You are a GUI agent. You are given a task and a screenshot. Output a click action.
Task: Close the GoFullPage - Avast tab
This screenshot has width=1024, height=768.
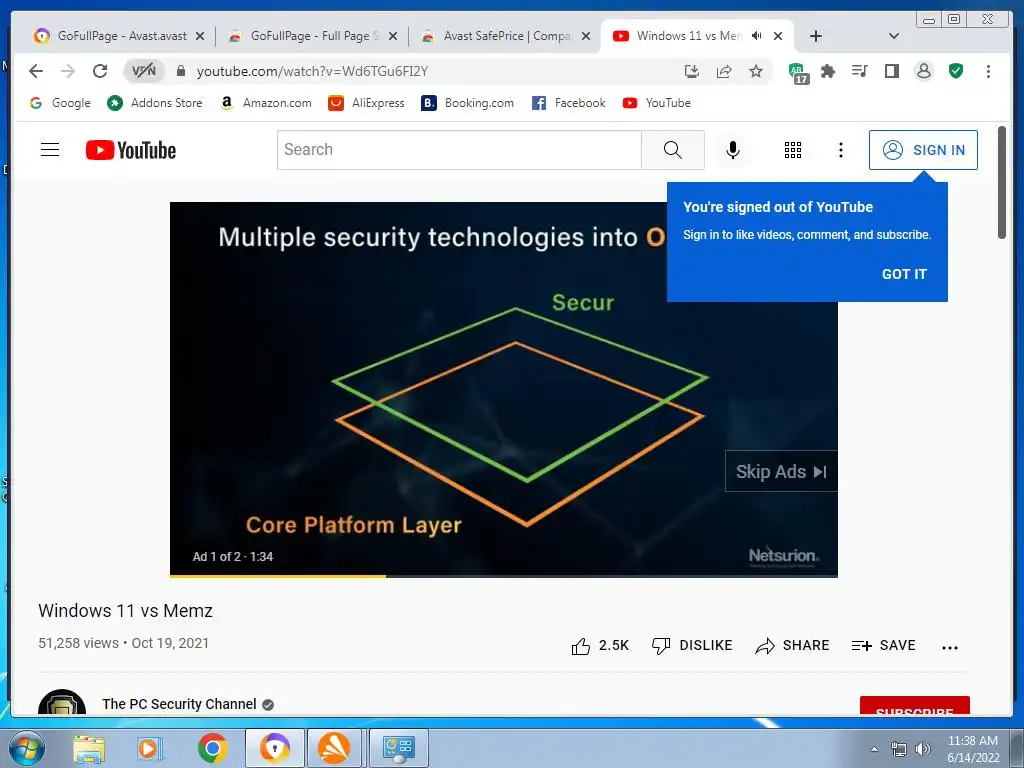(x=200, y=36)
